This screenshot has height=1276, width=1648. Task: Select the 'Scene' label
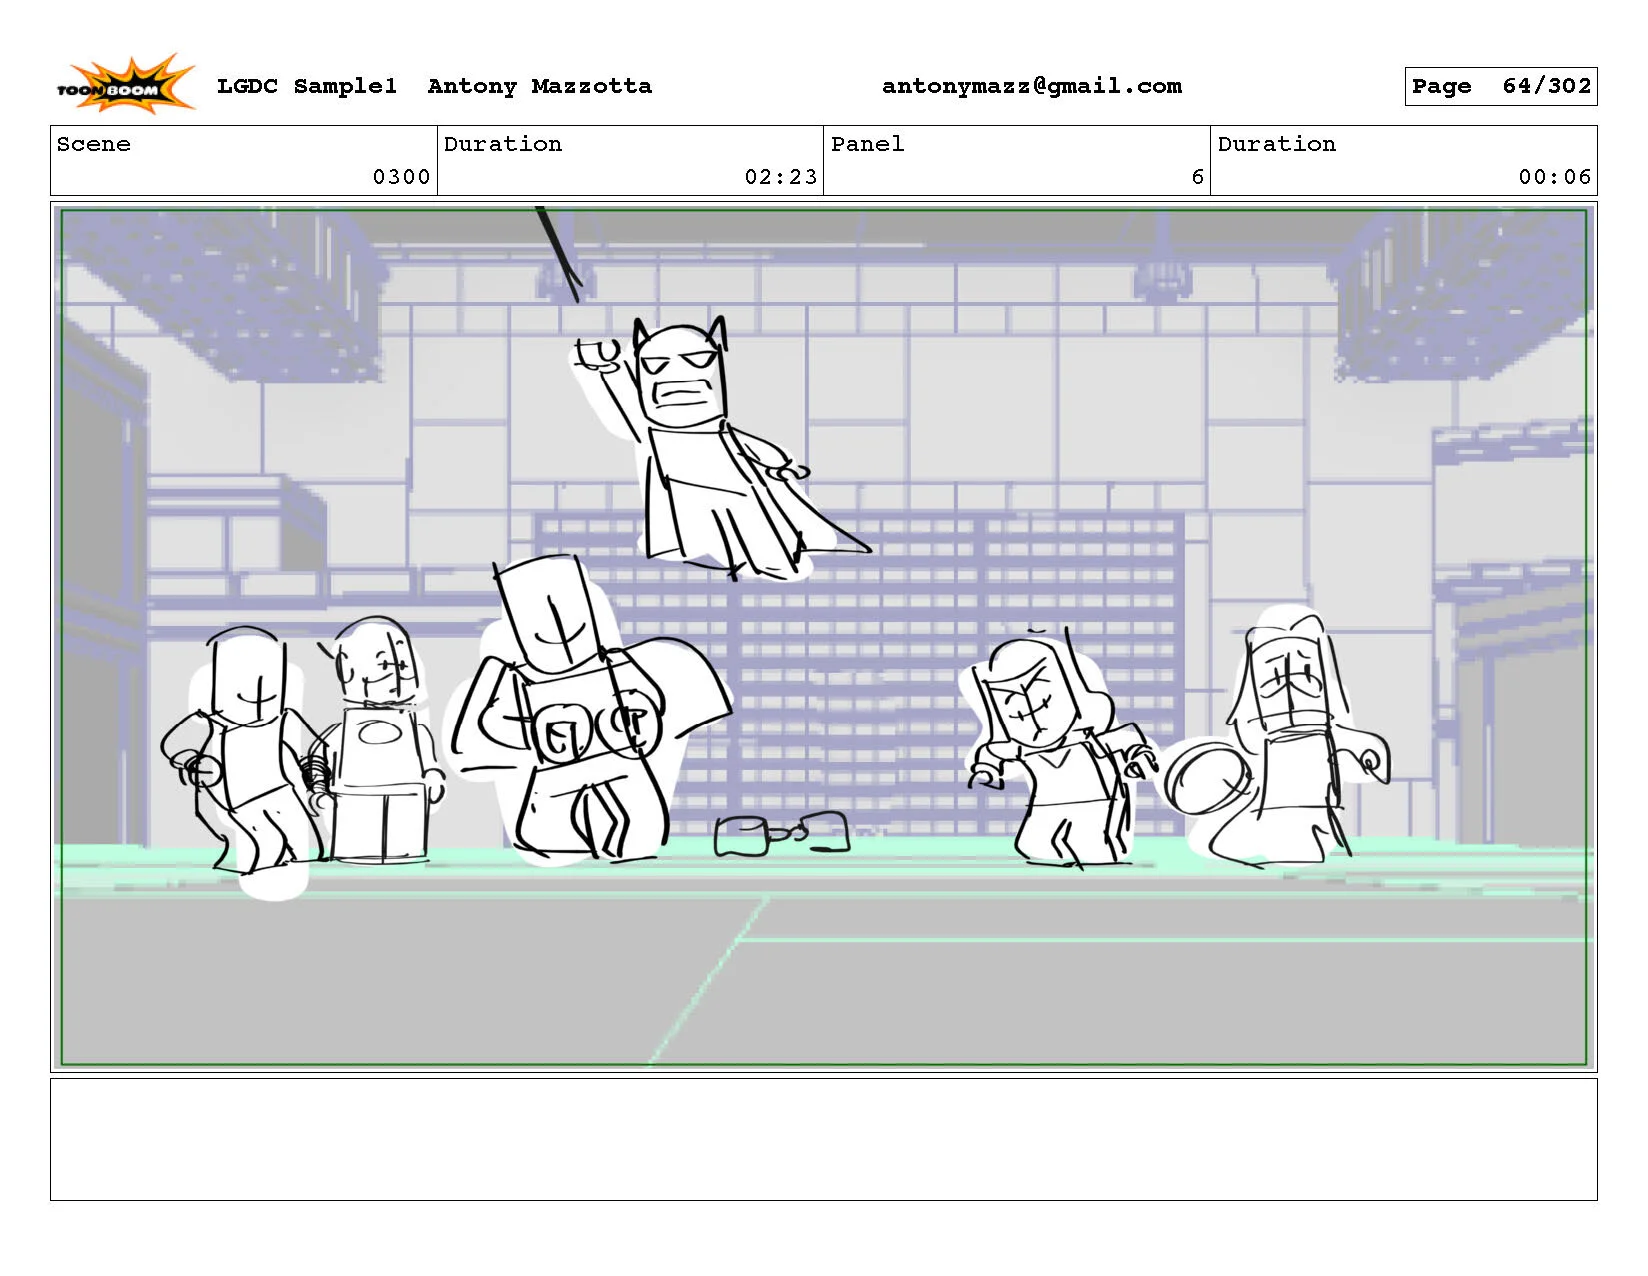pos(94,144)
